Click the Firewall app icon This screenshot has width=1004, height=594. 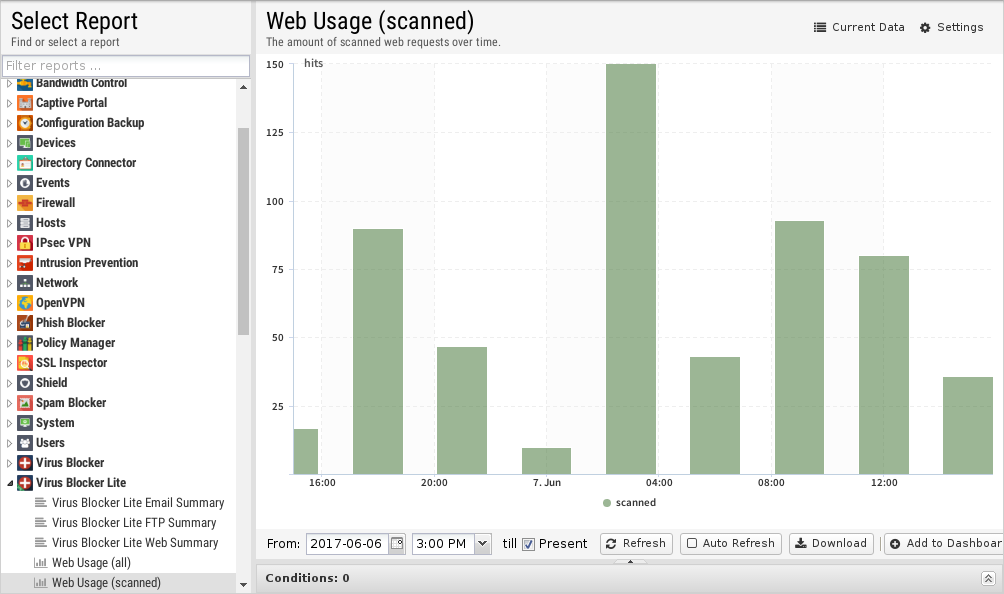[x=26, y=203]
